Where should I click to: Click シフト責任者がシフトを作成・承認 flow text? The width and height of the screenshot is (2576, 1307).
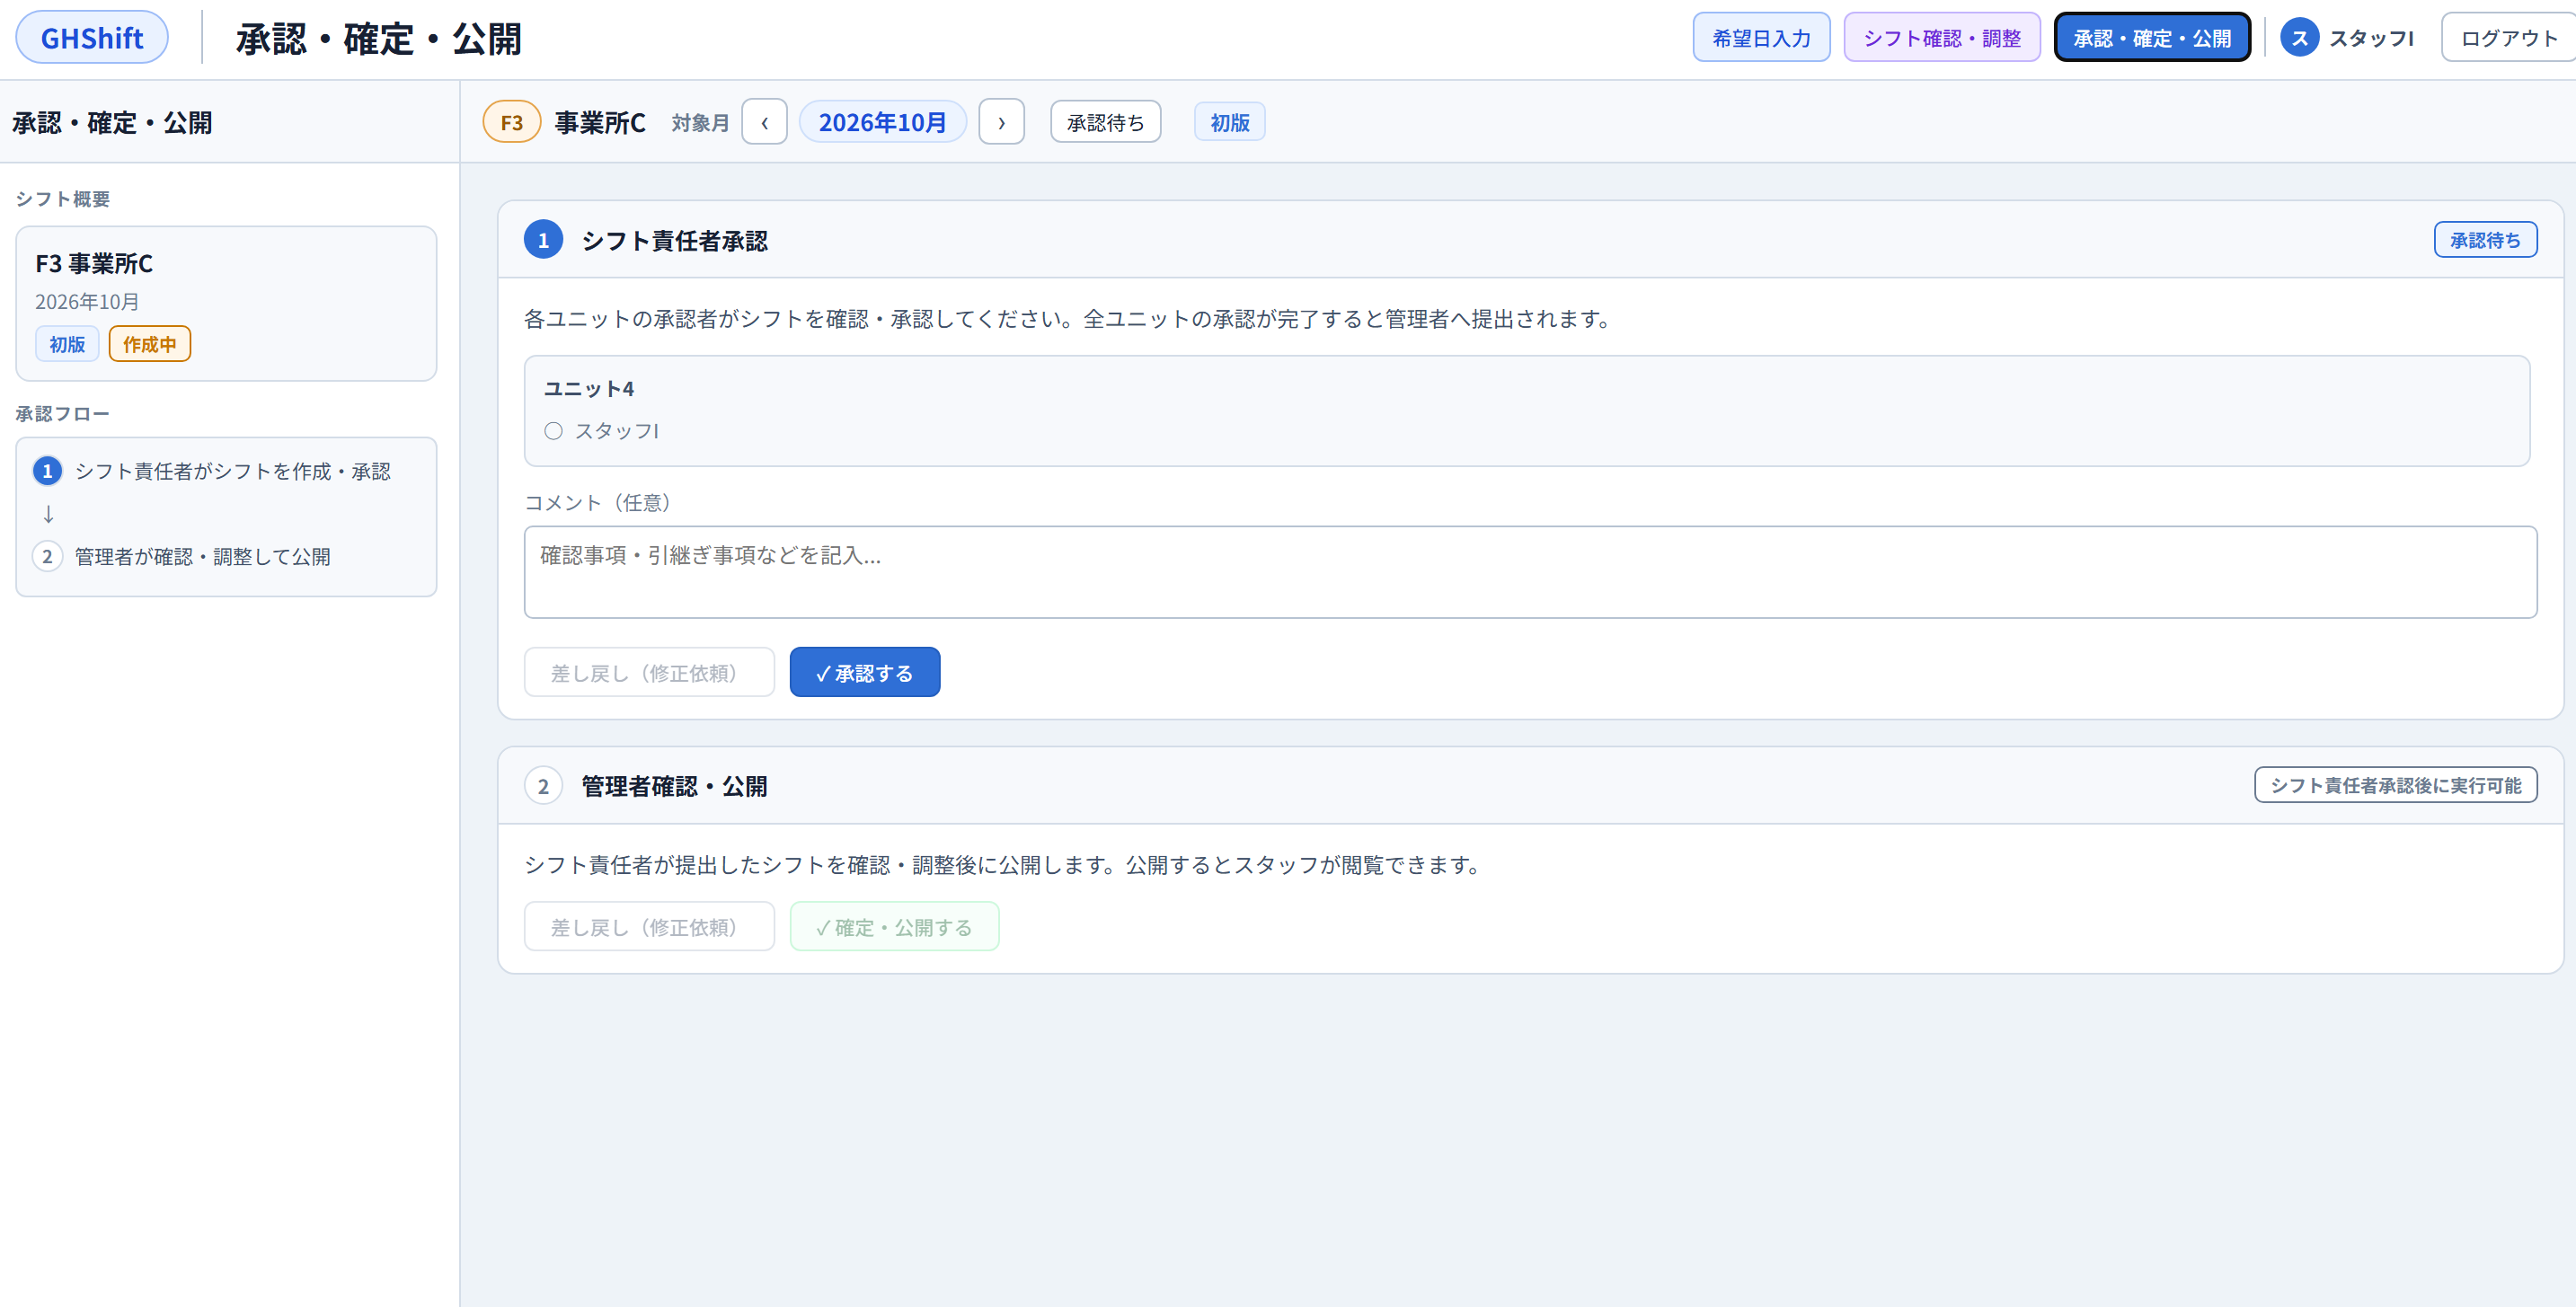click(x=232, y=471)
